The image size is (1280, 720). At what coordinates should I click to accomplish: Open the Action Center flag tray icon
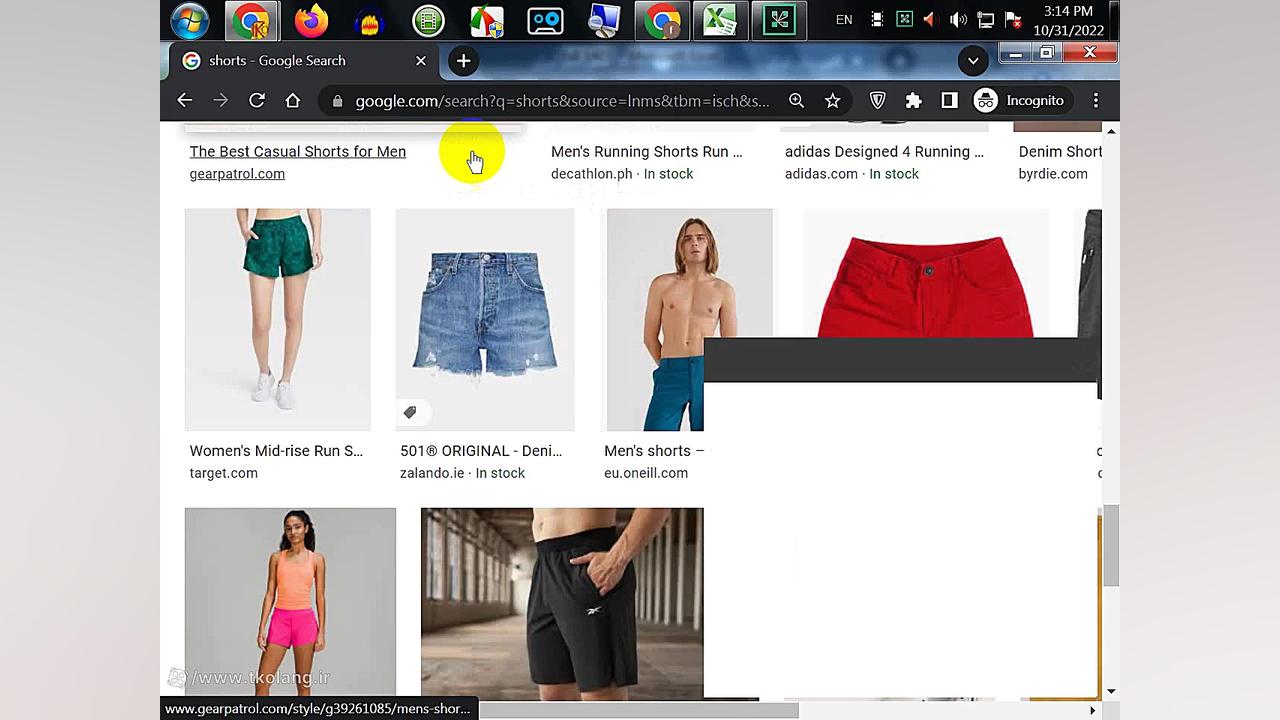point(1012,20)
